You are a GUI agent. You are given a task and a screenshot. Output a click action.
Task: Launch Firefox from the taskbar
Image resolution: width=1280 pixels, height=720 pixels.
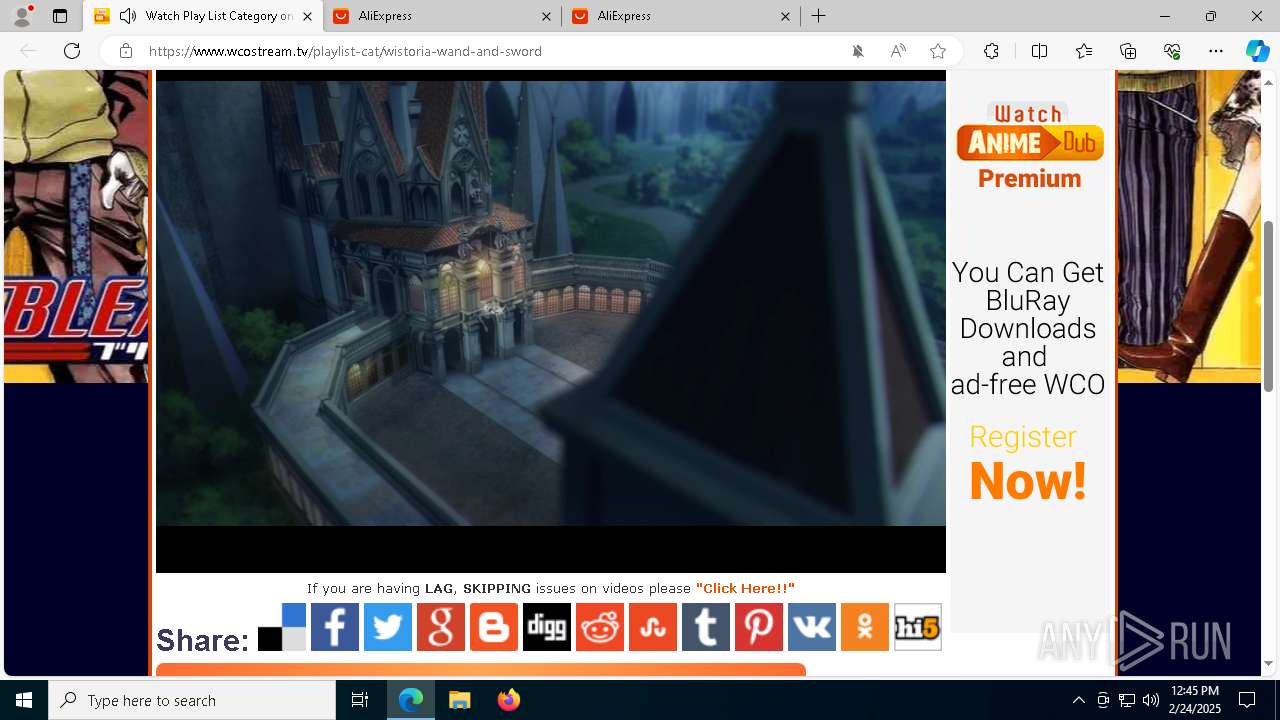tap(508, 700)
